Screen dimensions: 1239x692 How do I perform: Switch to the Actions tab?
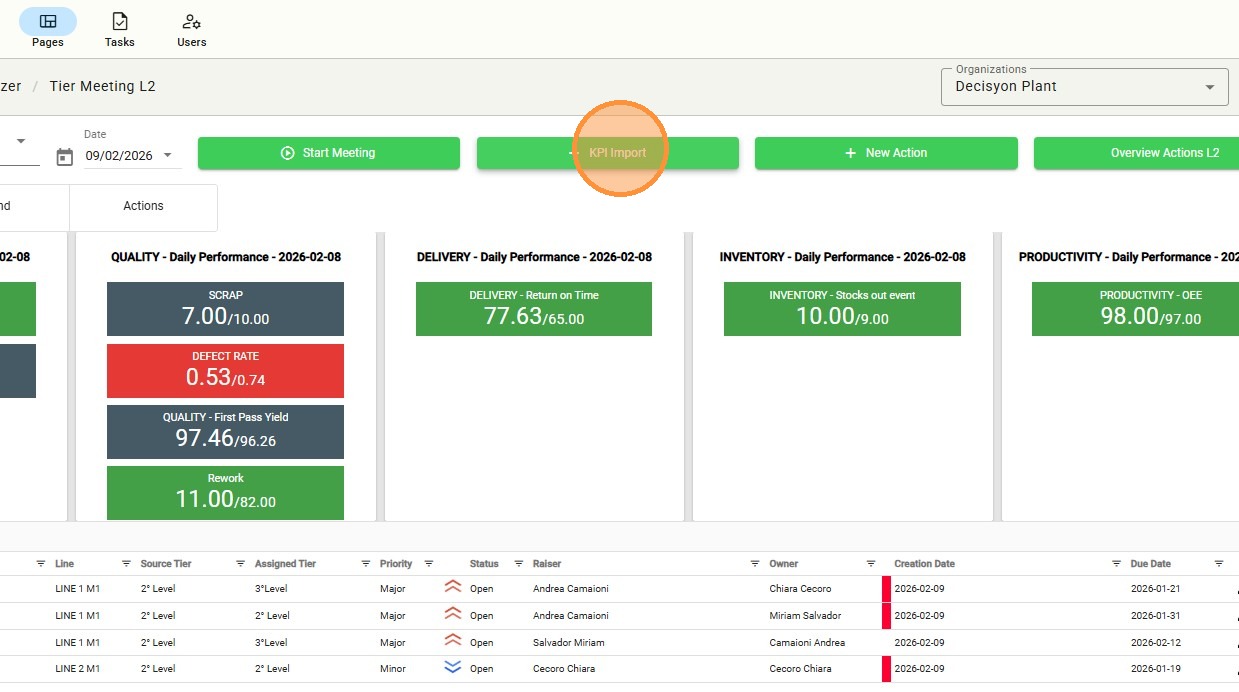[x=143, y=206]
